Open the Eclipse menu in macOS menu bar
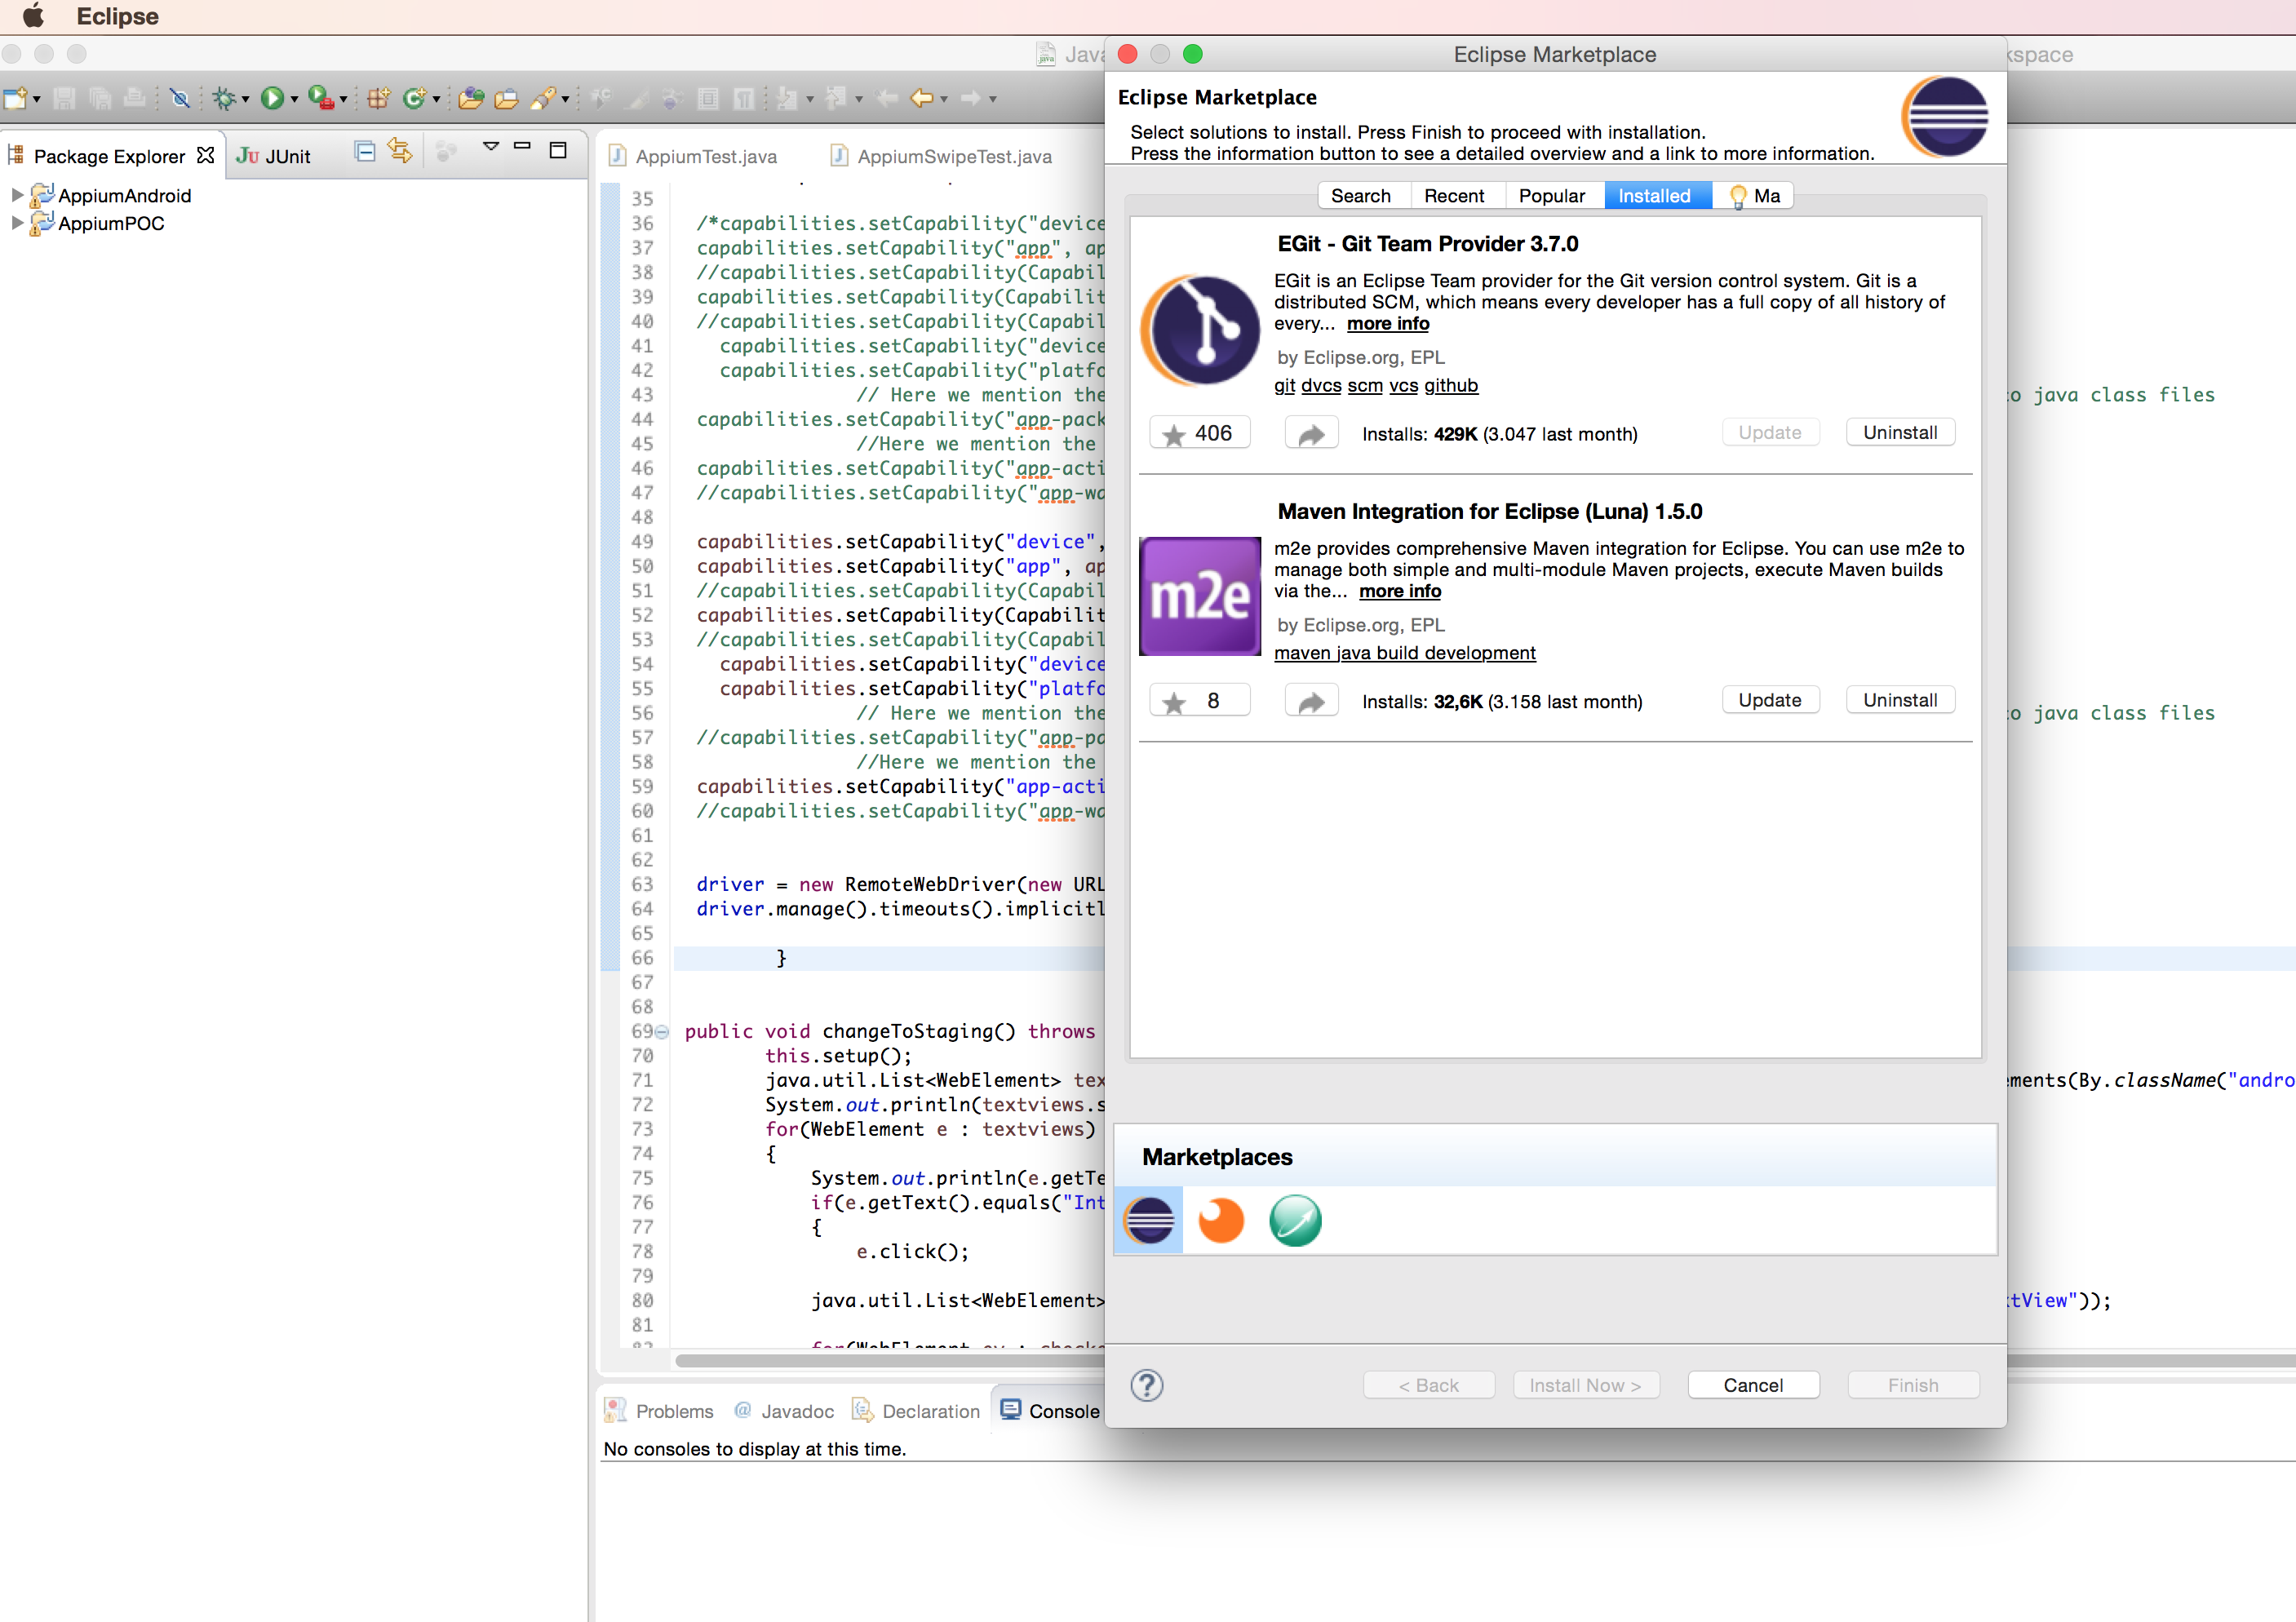Screen dimensions: 2296x1622 pos(117,16)
